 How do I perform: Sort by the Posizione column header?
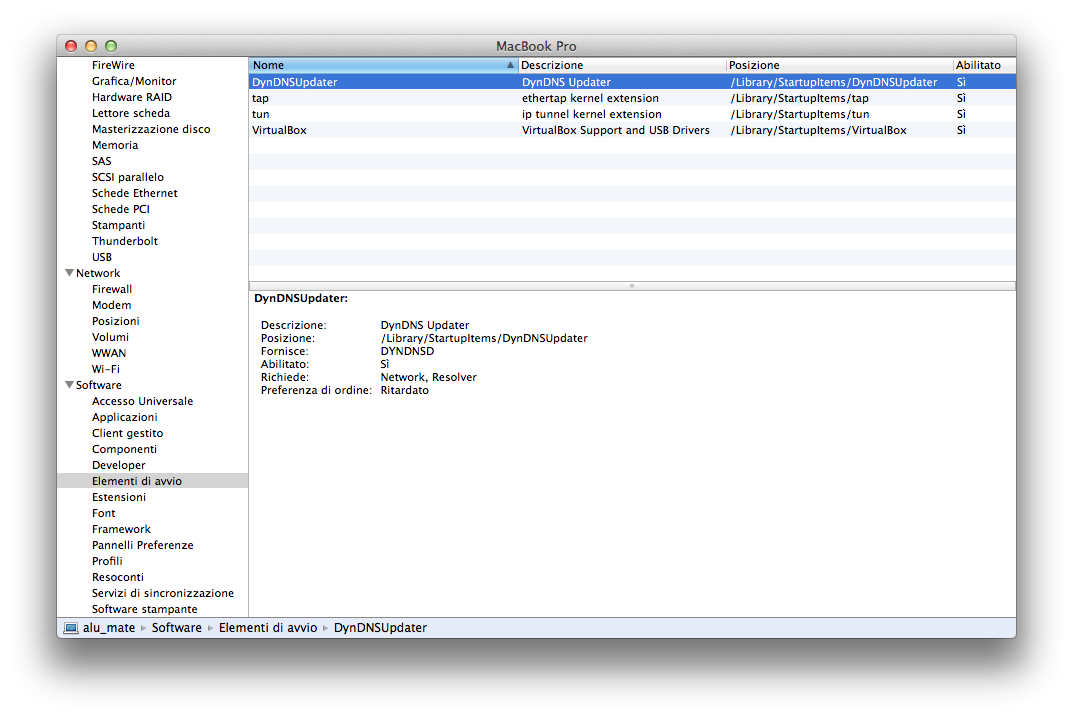pos(840,65)
